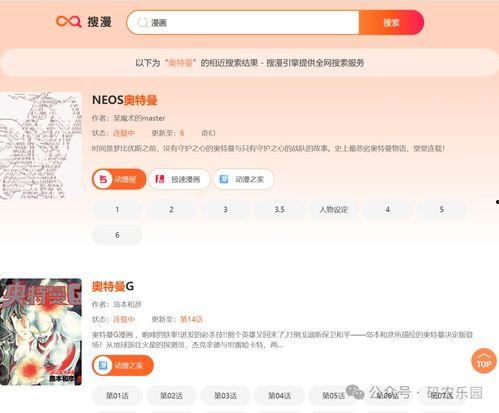Open 第01话 of 奥特曼G

(x=117, y=396)
